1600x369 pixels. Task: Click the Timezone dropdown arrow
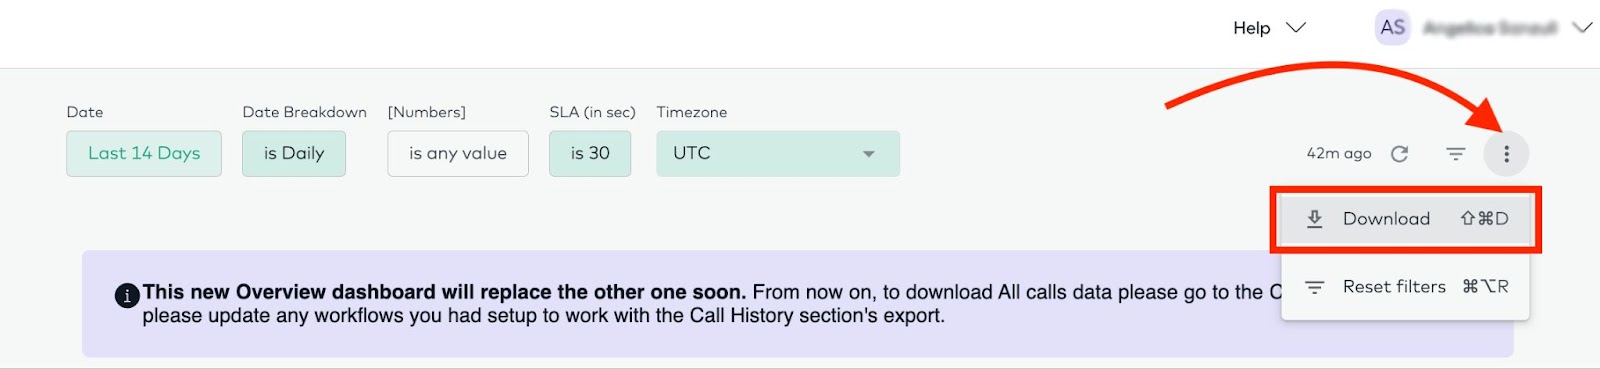click(x=868, y=154)
